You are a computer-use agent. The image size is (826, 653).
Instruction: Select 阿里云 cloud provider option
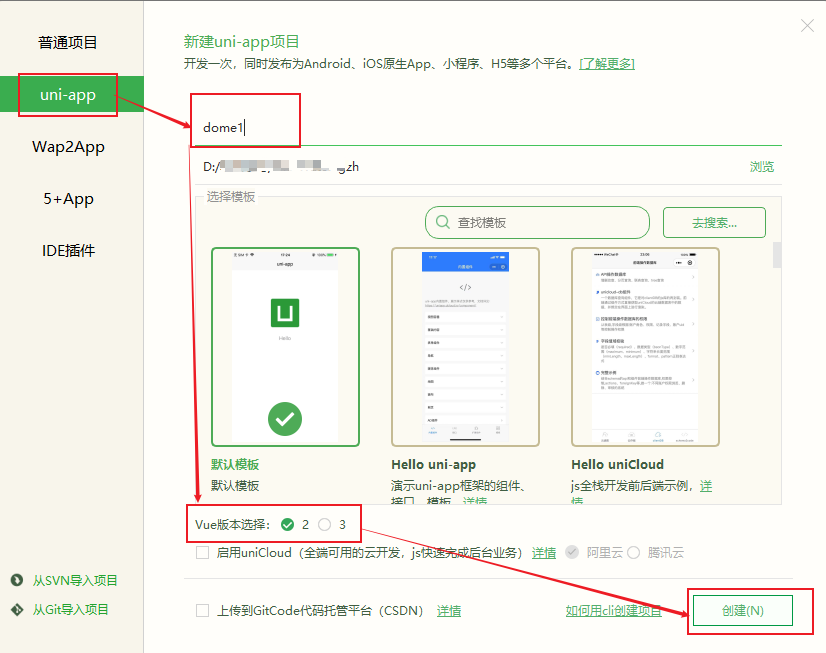572,552
